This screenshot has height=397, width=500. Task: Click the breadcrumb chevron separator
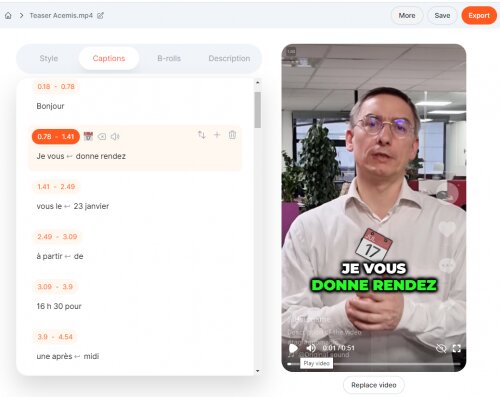(21, 15)
